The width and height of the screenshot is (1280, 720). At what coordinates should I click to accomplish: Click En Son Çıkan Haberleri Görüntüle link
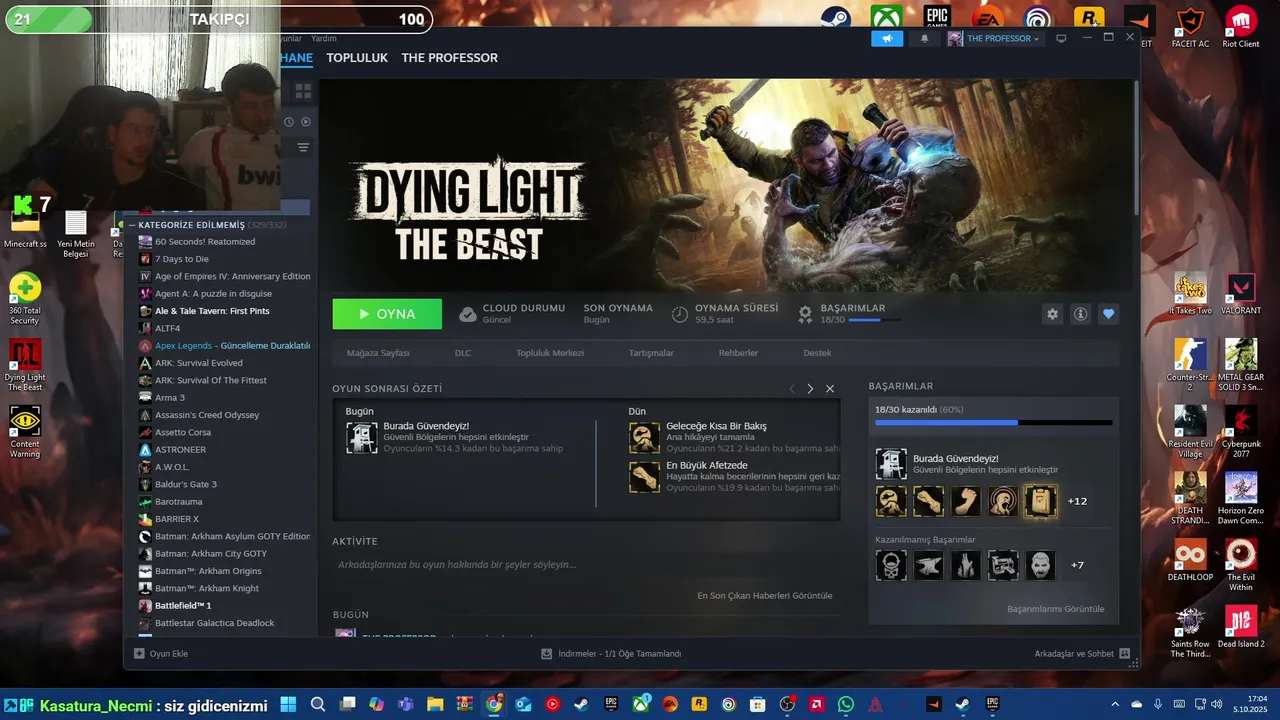click(x=764, y=596)
